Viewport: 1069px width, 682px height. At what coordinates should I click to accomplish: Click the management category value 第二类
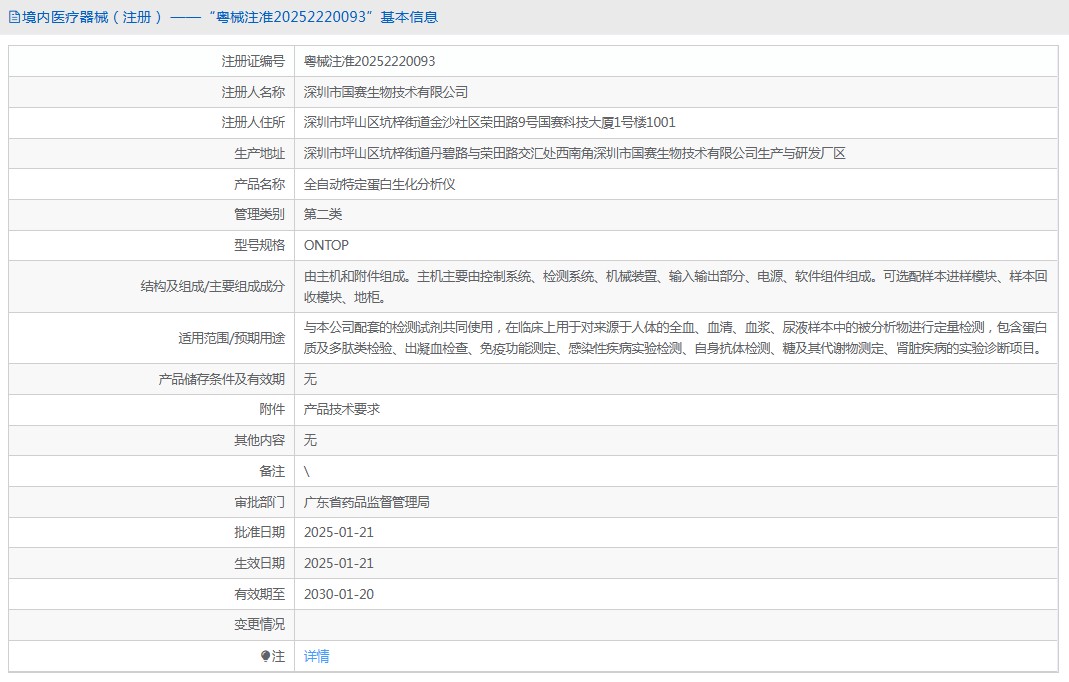322,214
